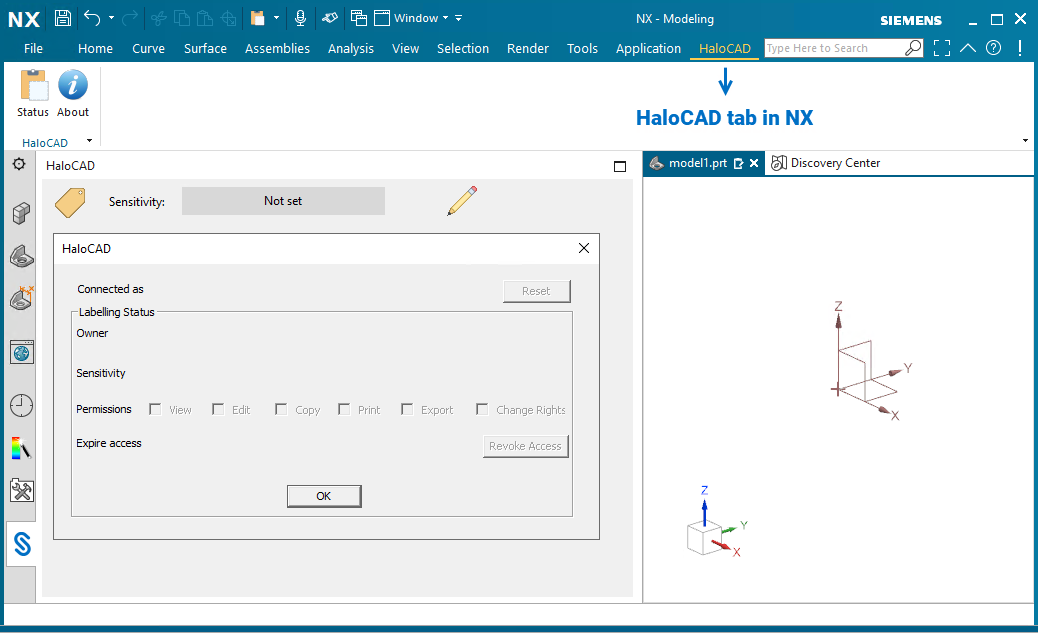
Task: Open the History clock icon in sidebar
Action: (x=21, y=405)
